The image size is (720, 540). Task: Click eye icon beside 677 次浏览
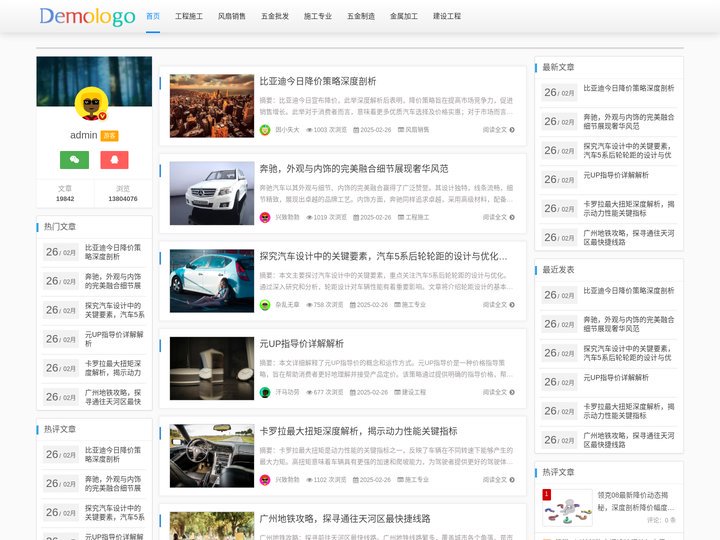tap(309, 392)
